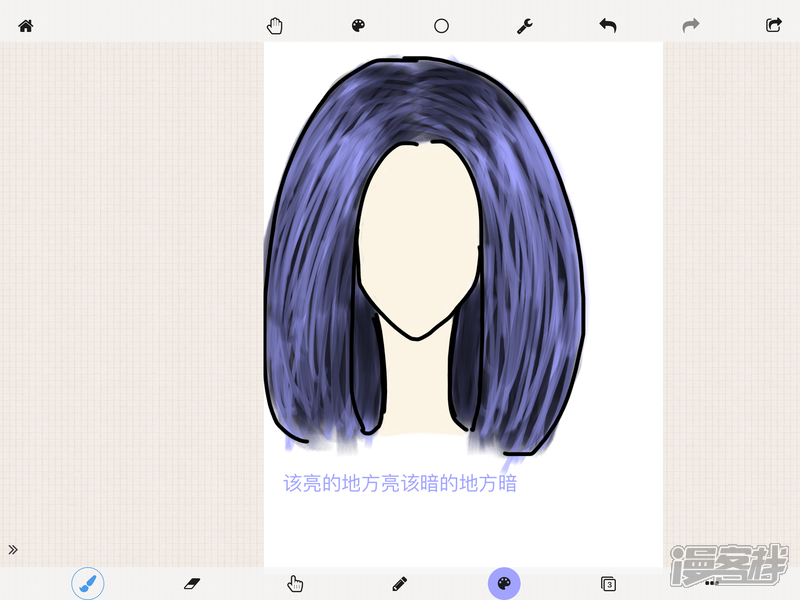Undo the last stroke
Viewport: 800px width, 600px height.
(608, 26)
